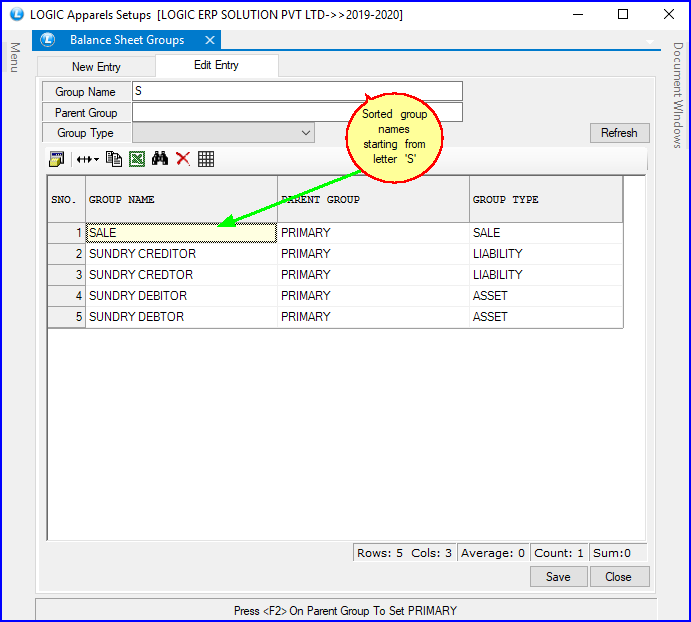This screenshot has width=691, height=622.
Task: Click LIABILITY in the SUNDRY CREDITOR row
Action: click(x=546, y=253)
